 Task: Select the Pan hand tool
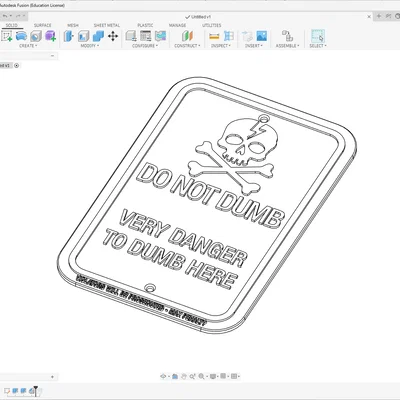(184, 376)
